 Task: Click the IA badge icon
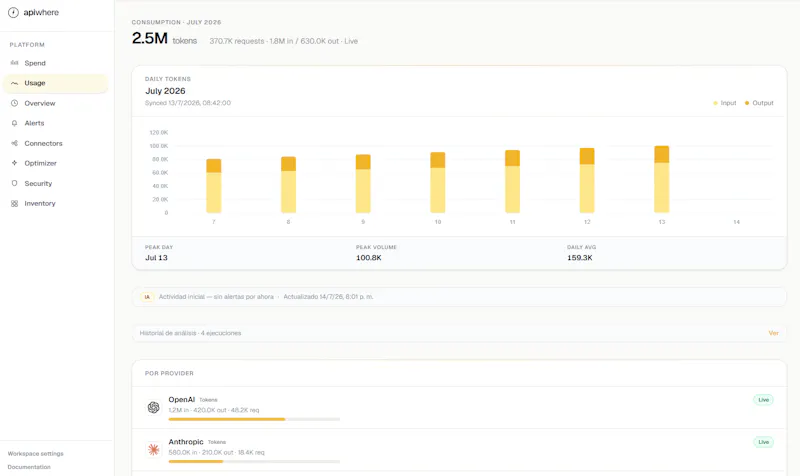point(147,297)
